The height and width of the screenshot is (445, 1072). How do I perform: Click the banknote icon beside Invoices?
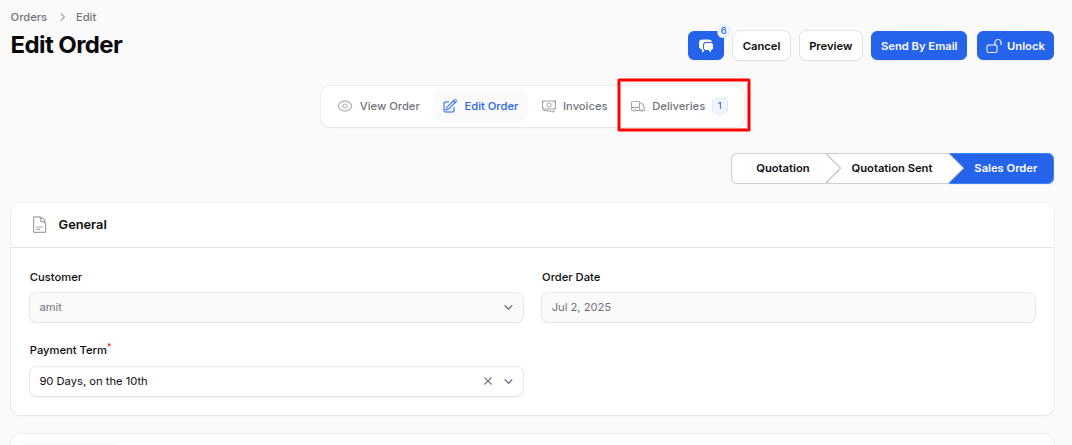[548, 107]
